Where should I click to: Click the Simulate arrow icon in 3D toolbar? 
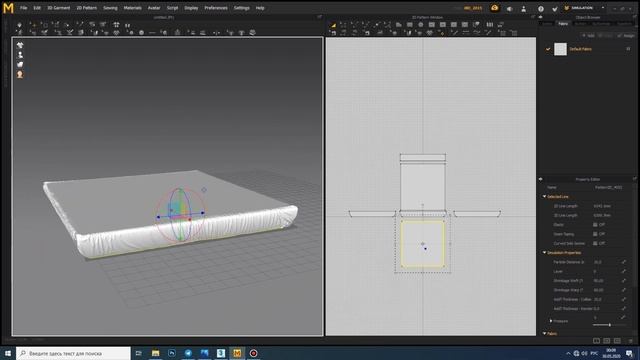tap(19, 25)
